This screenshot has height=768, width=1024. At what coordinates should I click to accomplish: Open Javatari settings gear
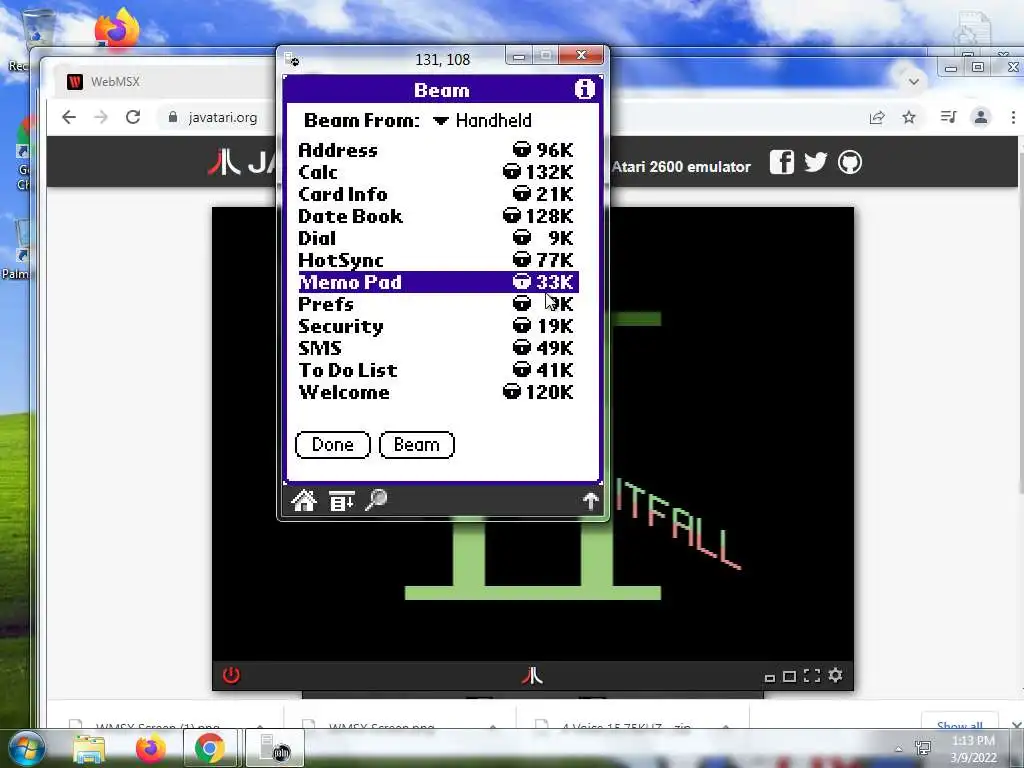(835, 675)
